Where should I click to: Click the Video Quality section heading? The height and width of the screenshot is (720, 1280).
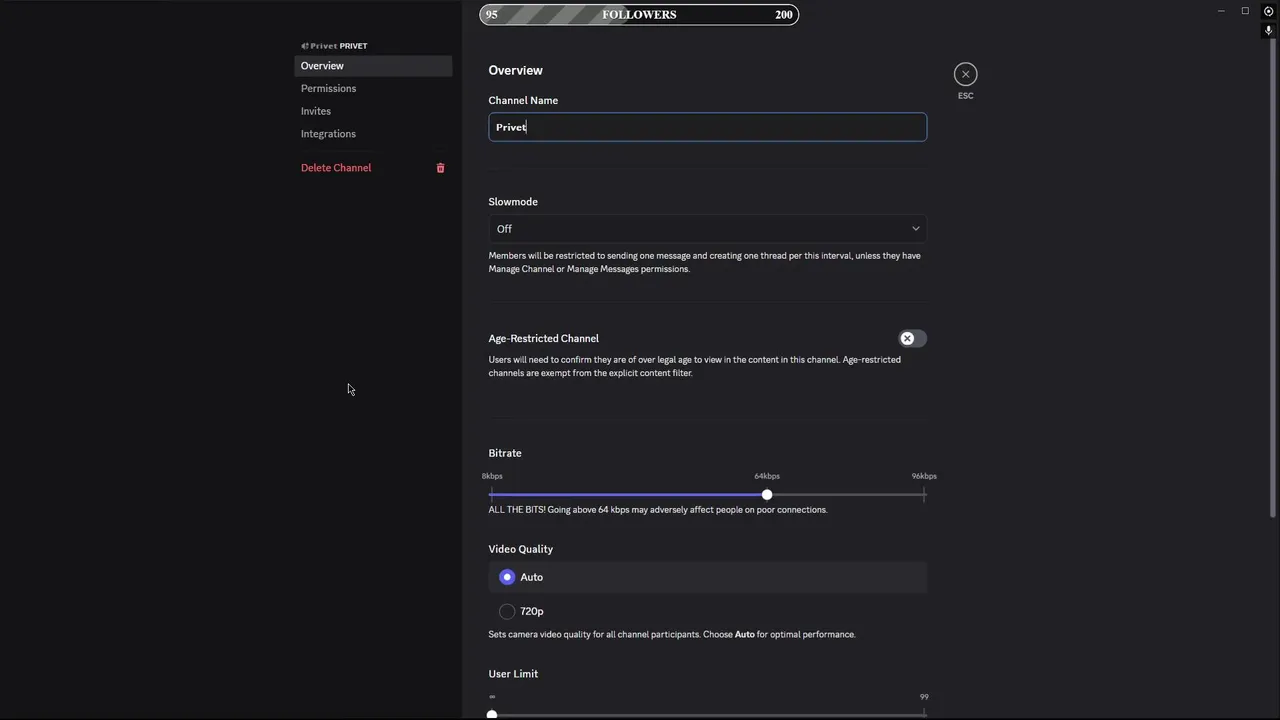520,549
